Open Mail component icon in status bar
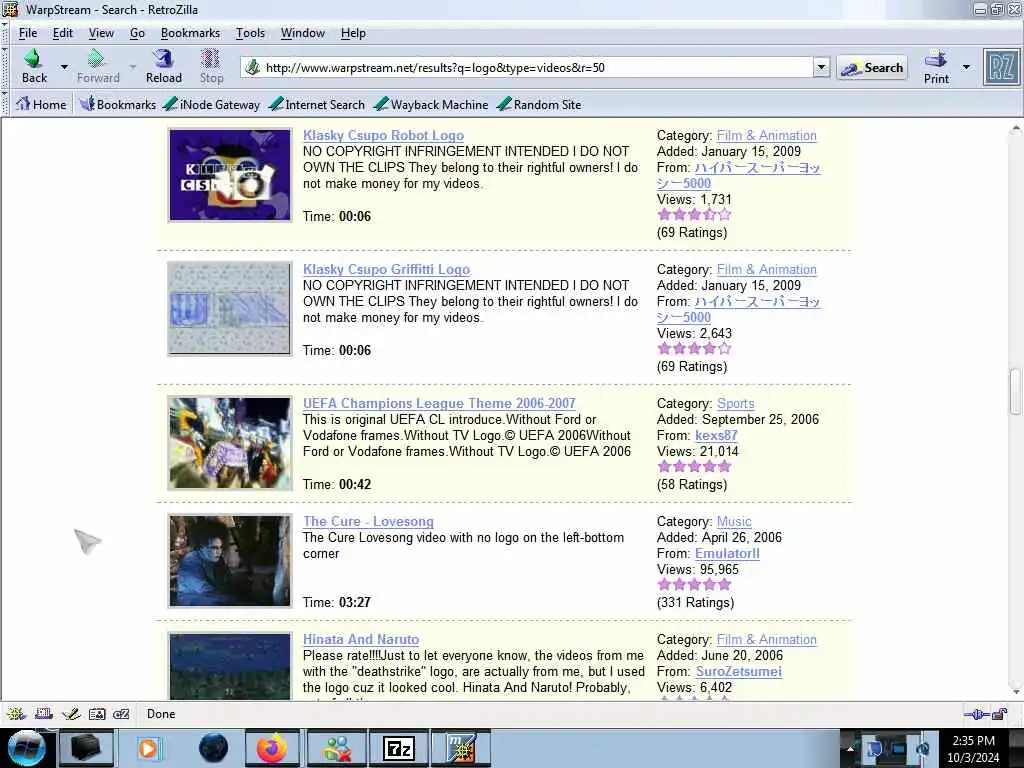The image size is (1024, 768). click(44, 714)
